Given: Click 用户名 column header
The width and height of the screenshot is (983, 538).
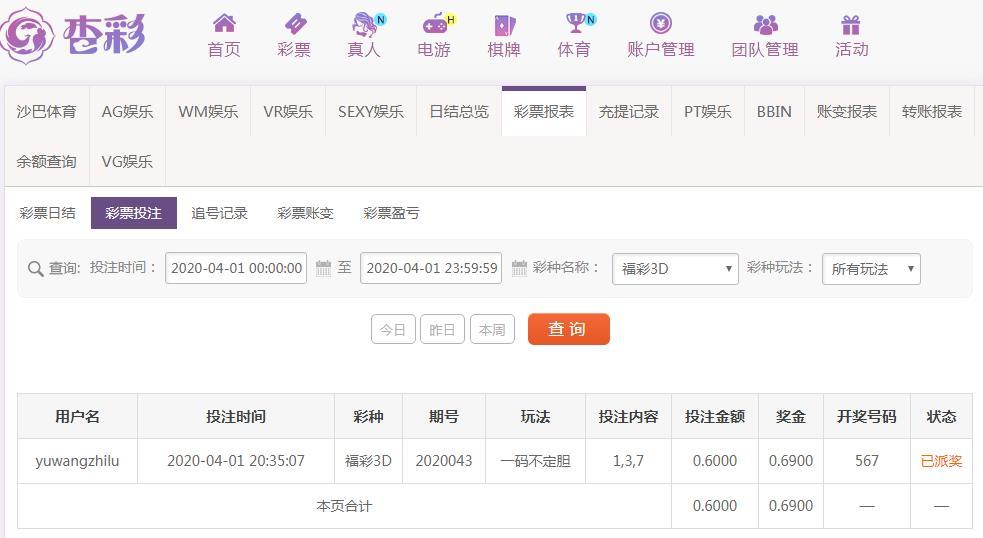Looking at the screenshot, I should coord(77,416).
